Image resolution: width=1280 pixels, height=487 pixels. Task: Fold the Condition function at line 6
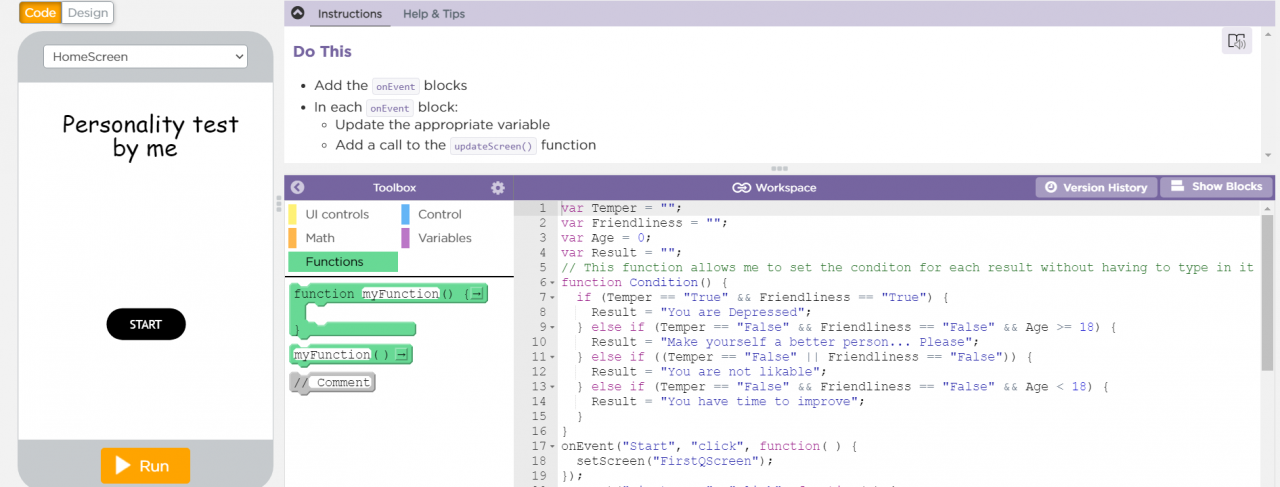pyautogui.click(x=553, y=283)
